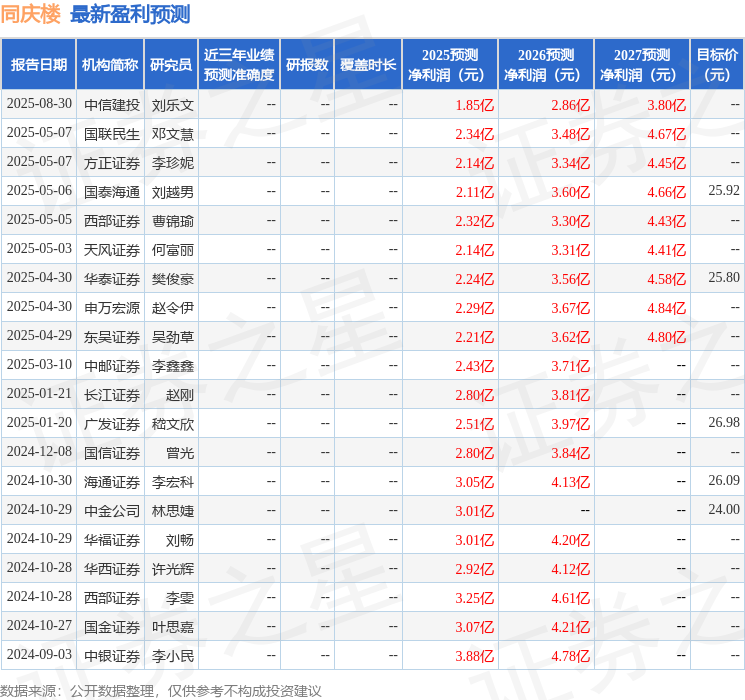Click the 数据来源 disclaimer footer text
This screenshot has height=700, width=745.
point(161,690)
